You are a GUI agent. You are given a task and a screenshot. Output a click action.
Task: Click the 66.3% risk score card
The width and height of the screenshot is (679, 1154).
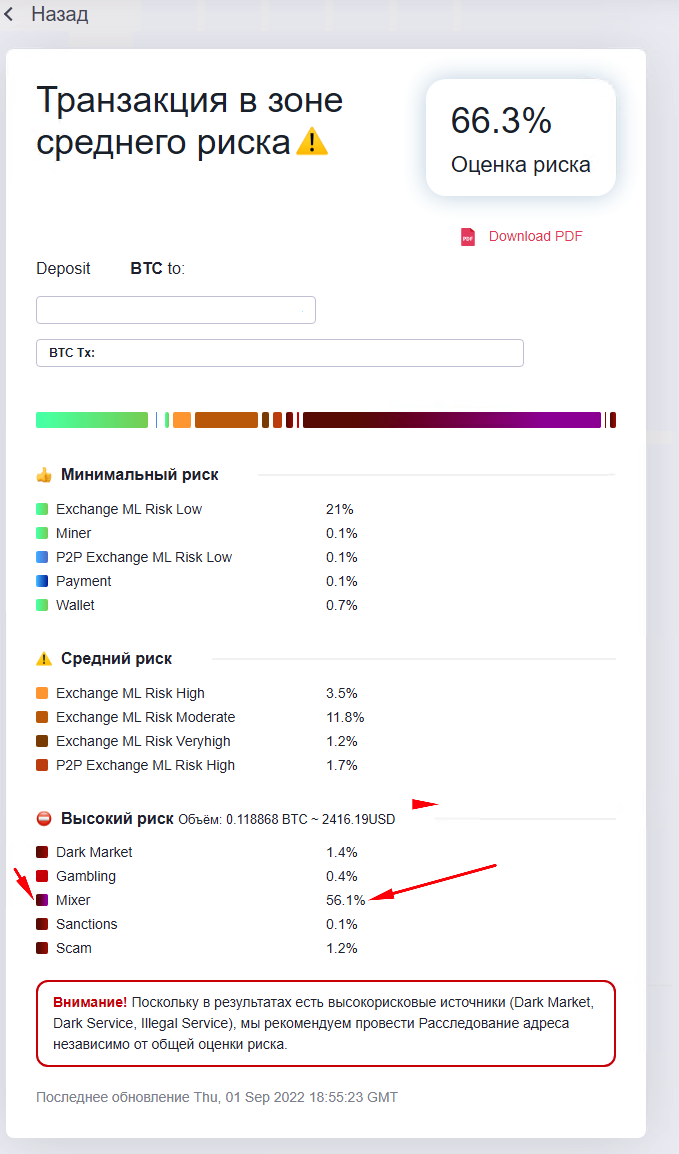pyautogui.click(x=520, y=138)
